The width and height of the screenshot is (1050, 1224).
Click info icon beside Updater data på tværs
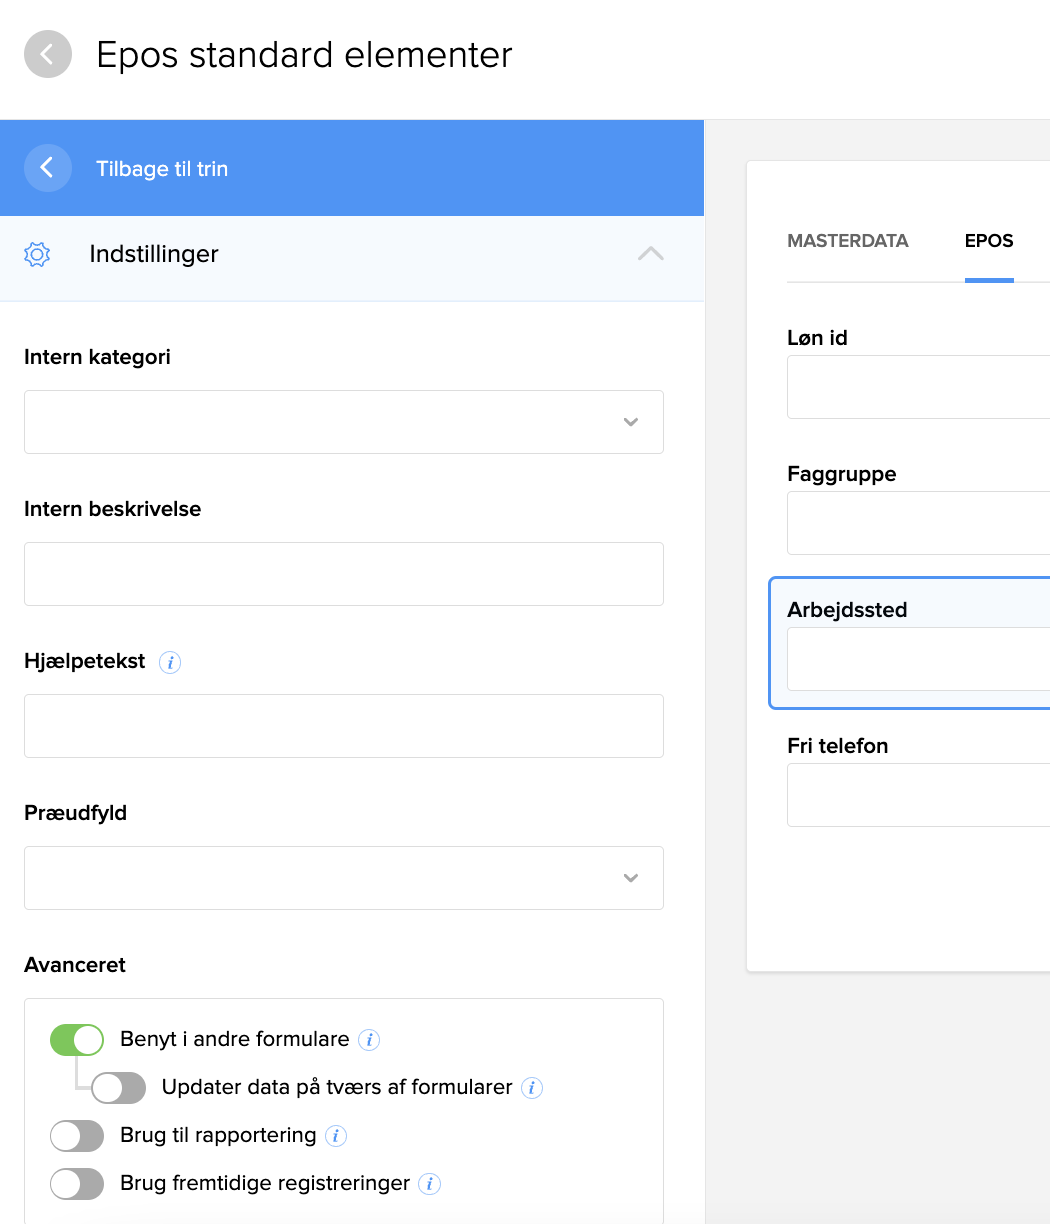pyautogui.click(x=532, y=1088)
